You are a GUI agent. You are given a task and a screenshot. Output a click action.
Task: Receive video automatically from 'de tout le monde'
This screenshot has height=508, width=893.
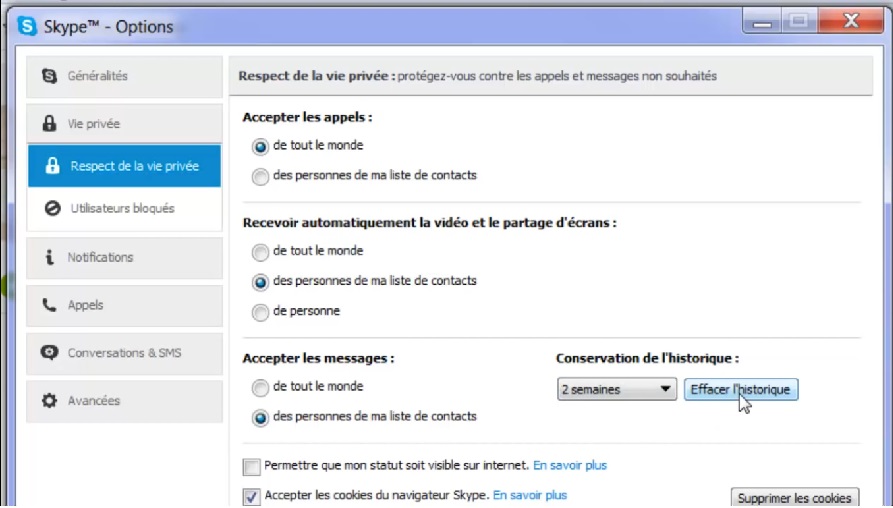pos(260,252)
